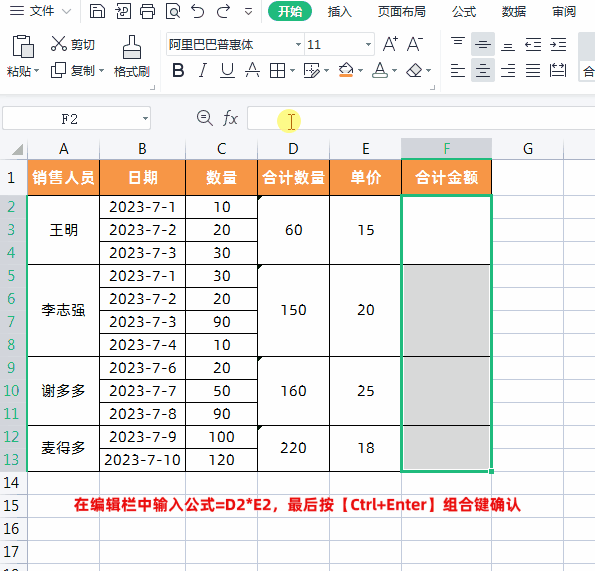Toggle Underline formatting
Viewport: 595px width, 571px height.
(x=227, y=71)
